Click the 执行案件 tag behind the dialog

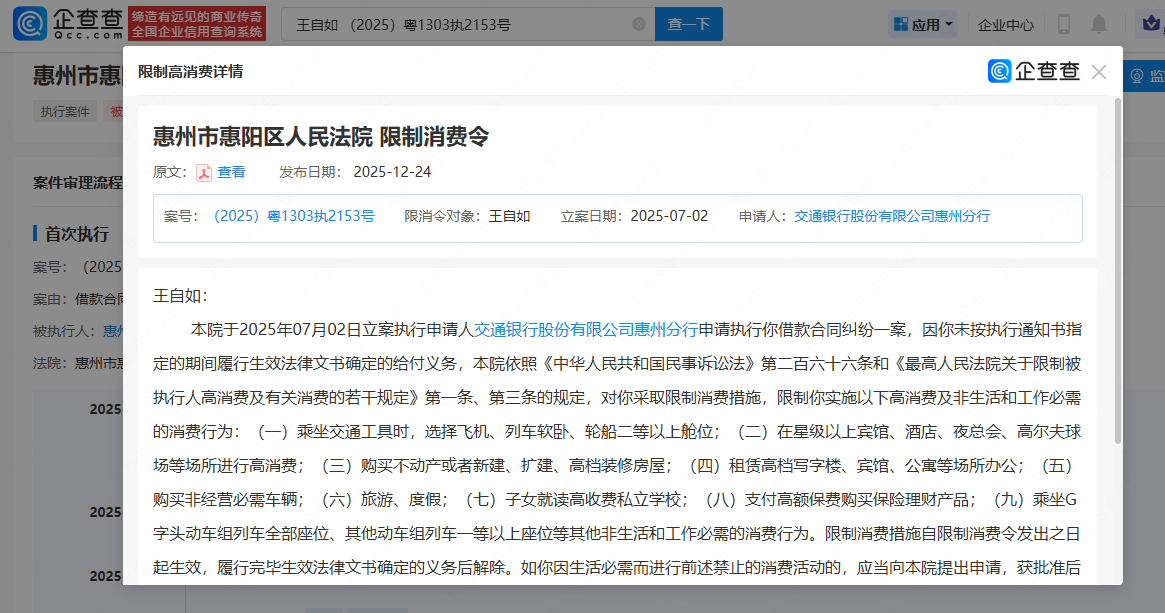(65, 112)
